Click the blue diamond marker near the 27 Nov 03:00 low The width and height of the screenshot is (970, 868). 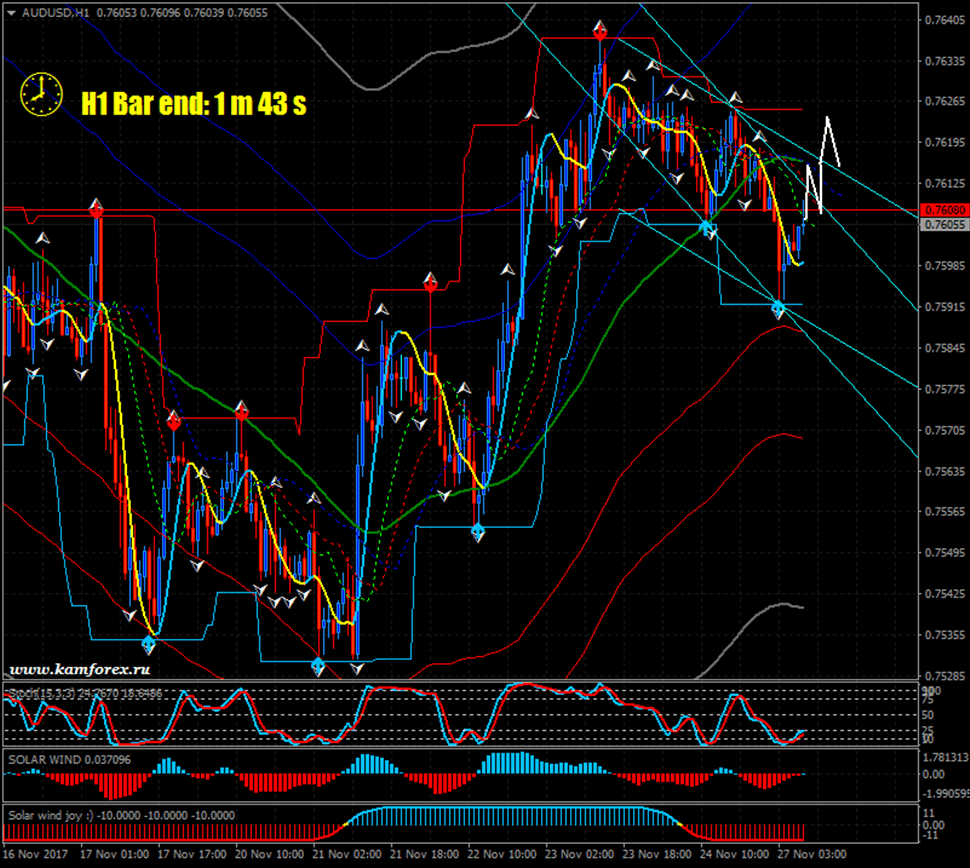778,307
